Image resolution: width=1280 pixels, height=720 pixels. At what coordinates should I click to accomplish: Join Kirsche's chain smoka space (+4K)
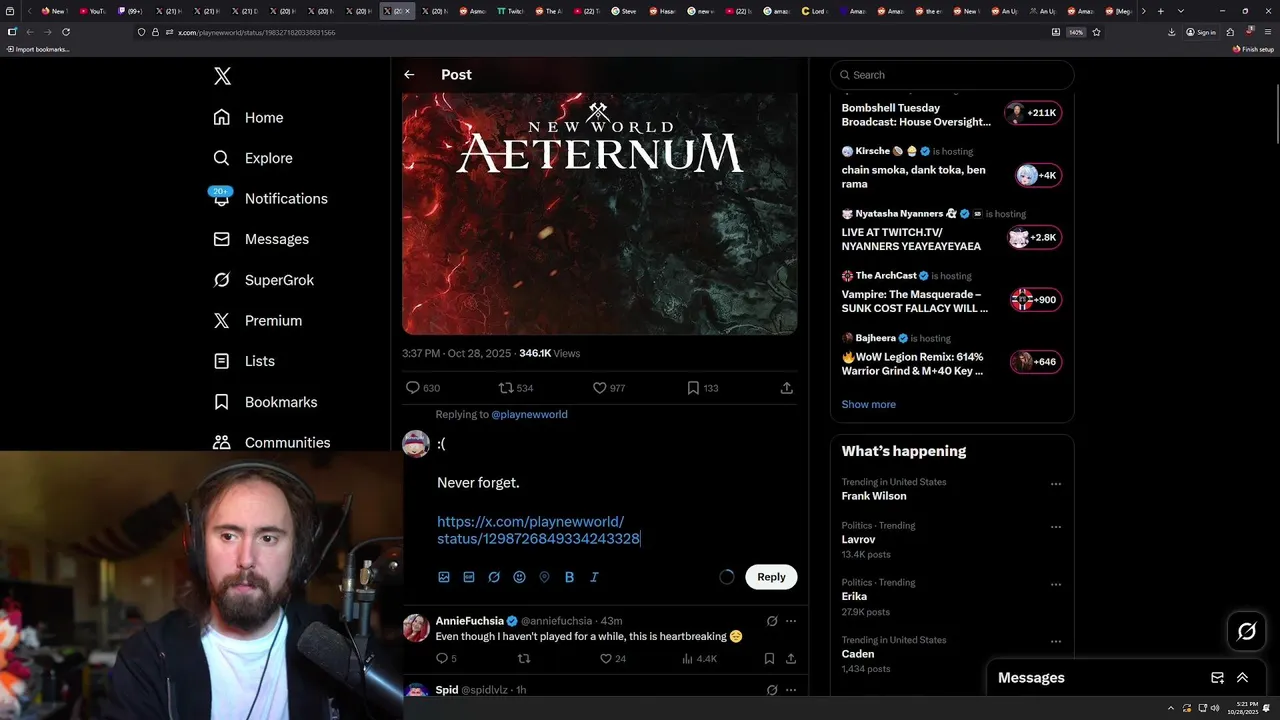click(1037, 175)
